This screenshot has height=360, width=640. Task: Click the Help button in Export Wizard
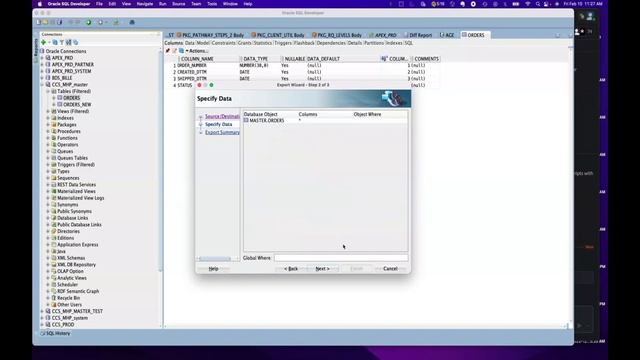tap(213, 269)
